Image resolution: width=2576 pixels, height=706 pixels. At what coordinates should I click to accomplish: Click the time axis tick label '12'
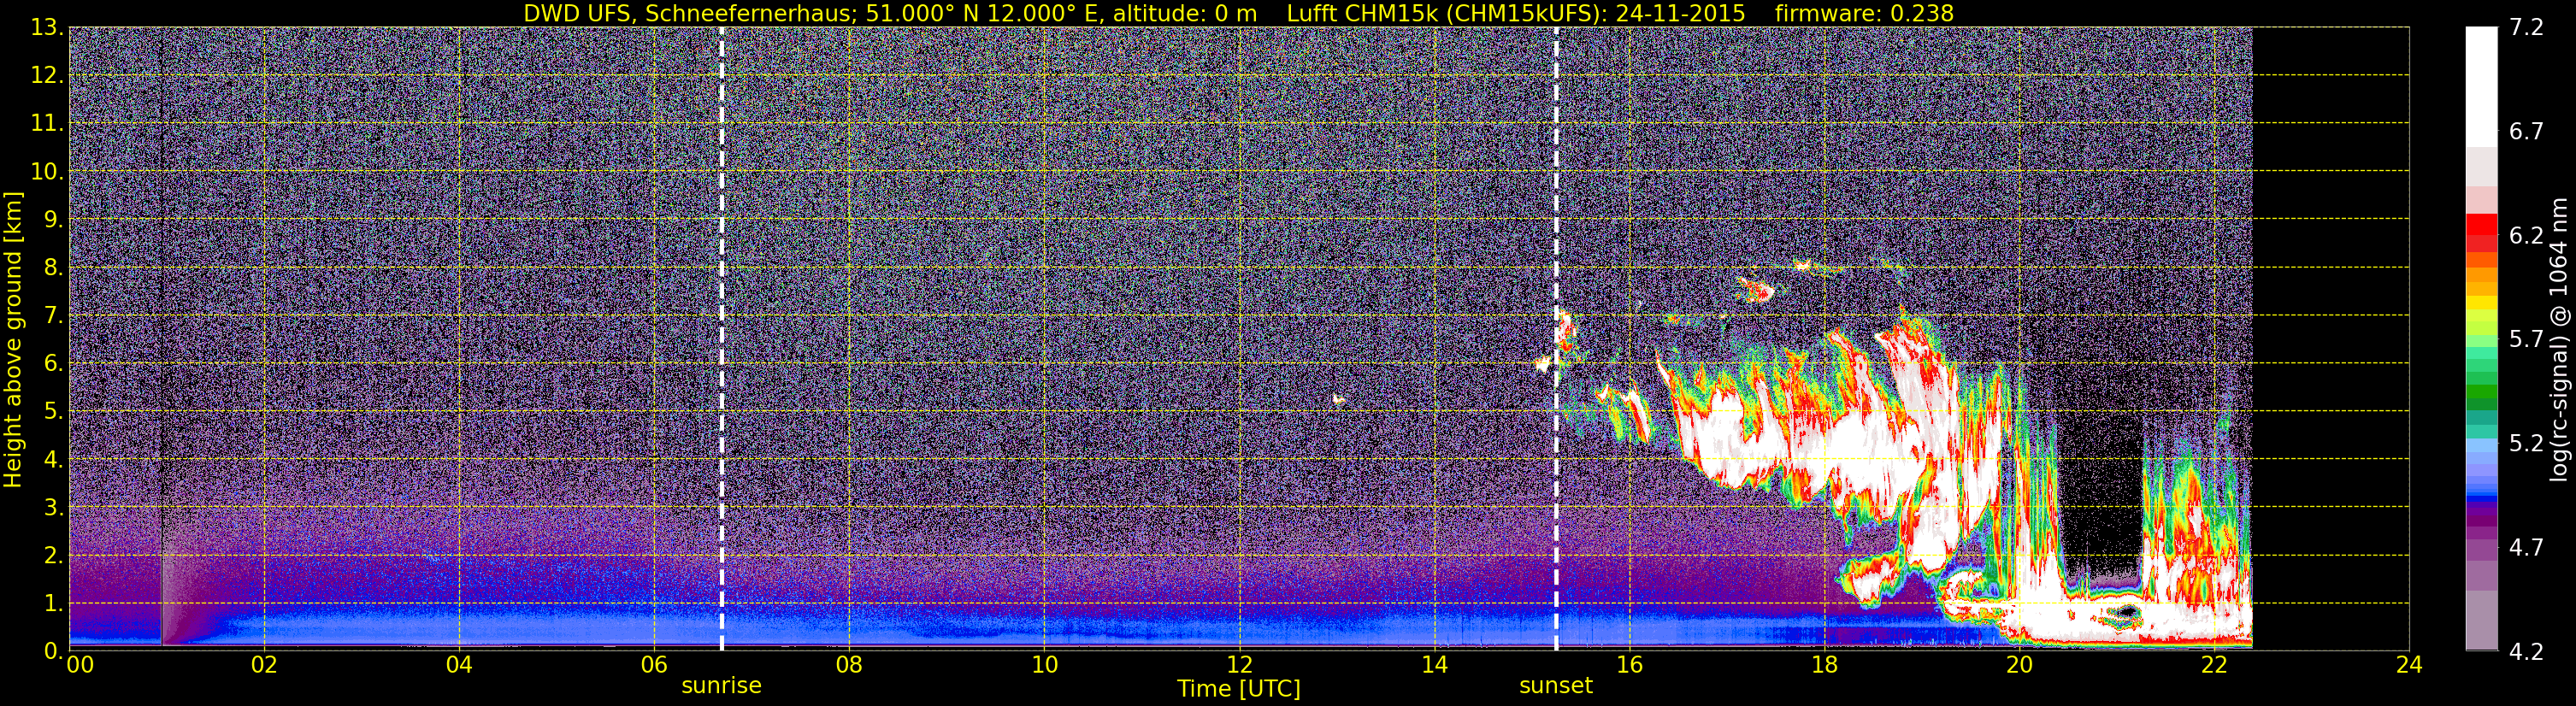(x=1239, y=666)
